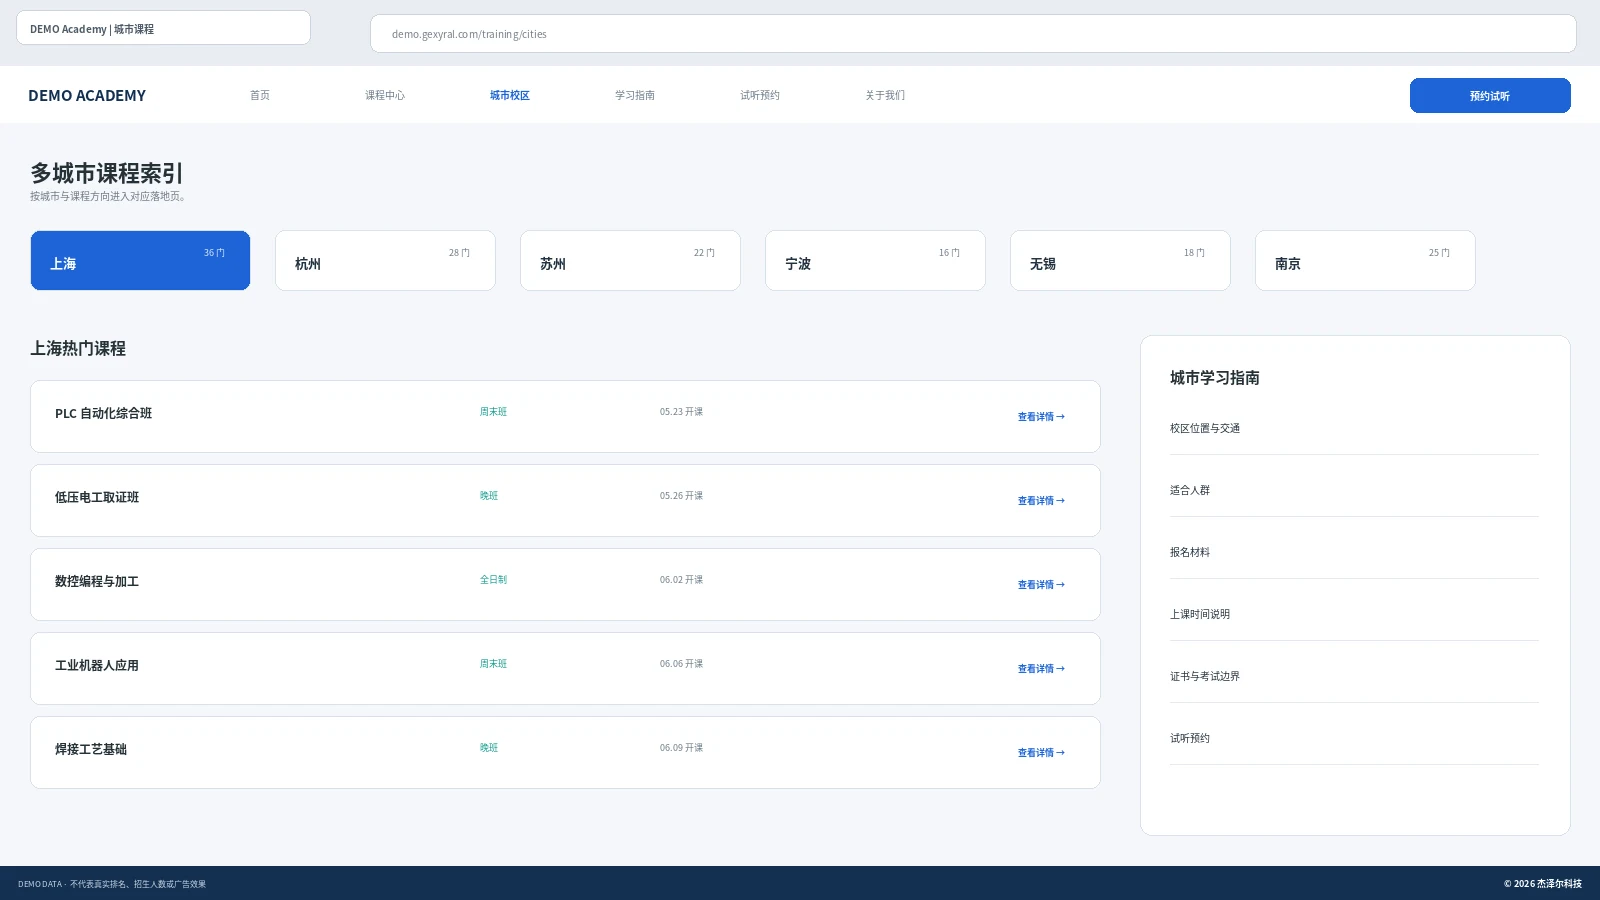Click the 数控编程与加工 course title
The height and width of the screenshot is (900, 1600).
97,581
